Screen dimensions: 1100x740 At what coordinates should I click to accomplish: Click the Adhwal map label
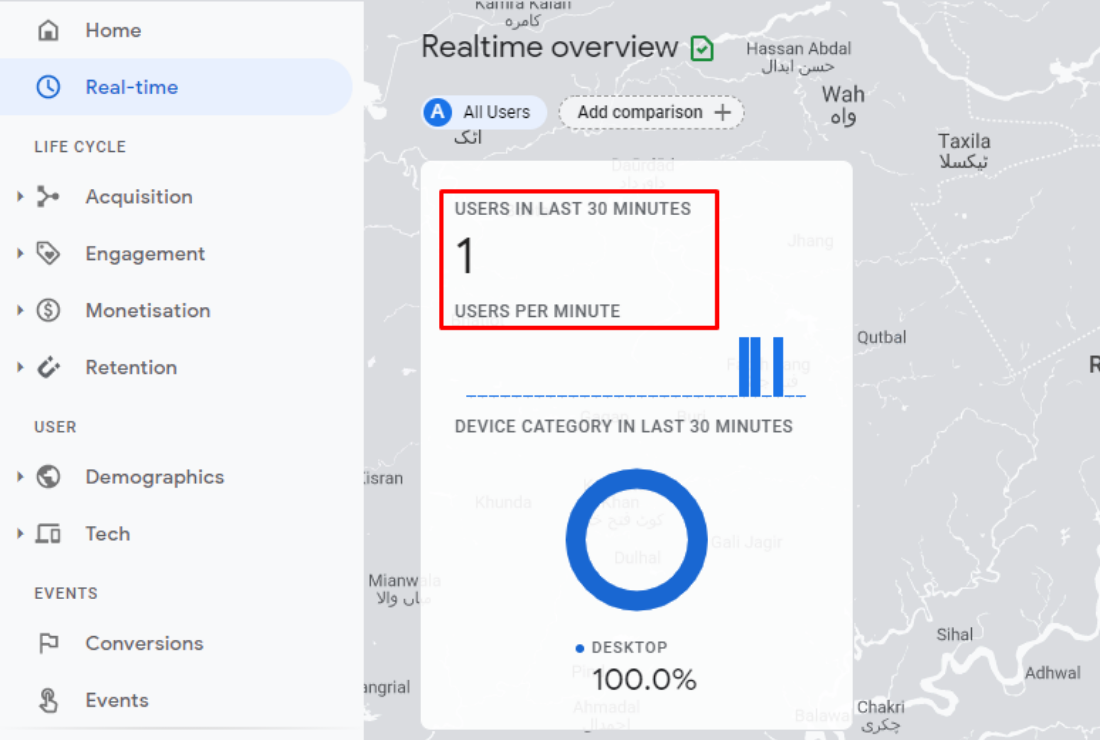click(1052, 673)
